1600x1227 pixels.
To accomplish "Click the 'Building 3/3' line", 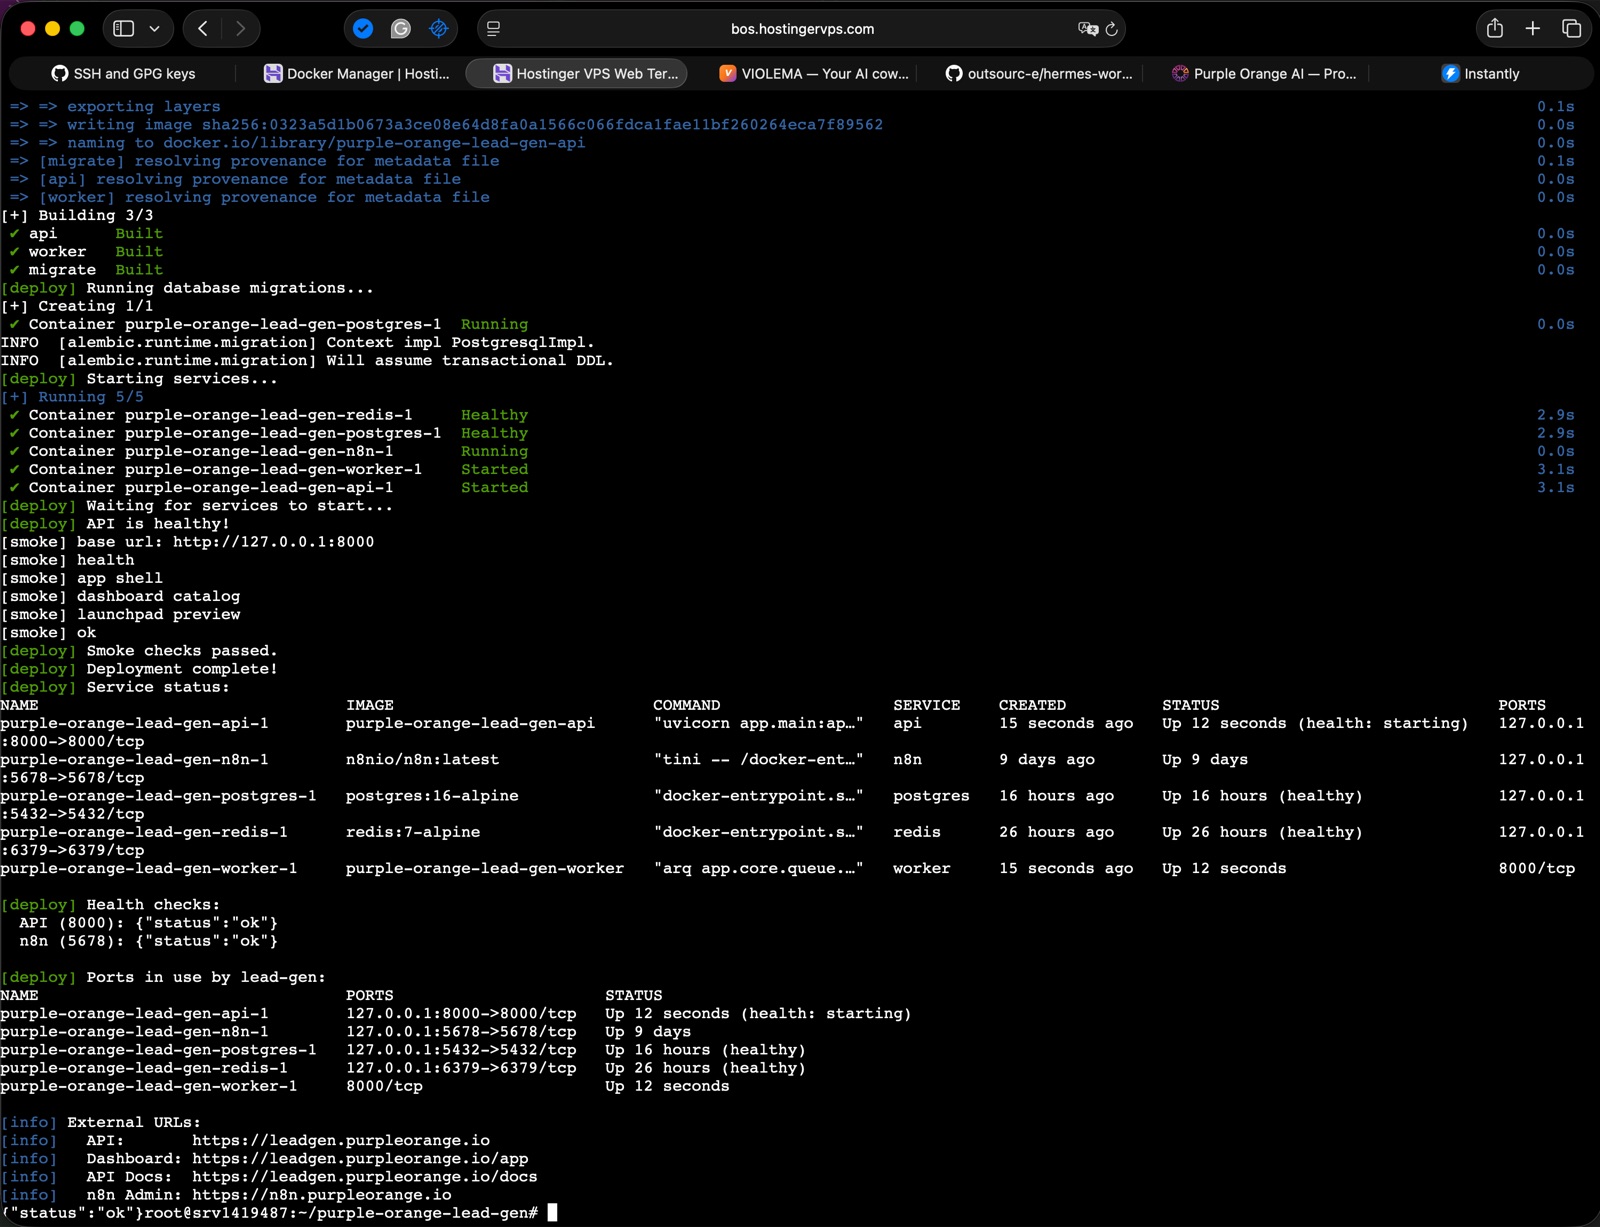I will [x=77, y=215].
